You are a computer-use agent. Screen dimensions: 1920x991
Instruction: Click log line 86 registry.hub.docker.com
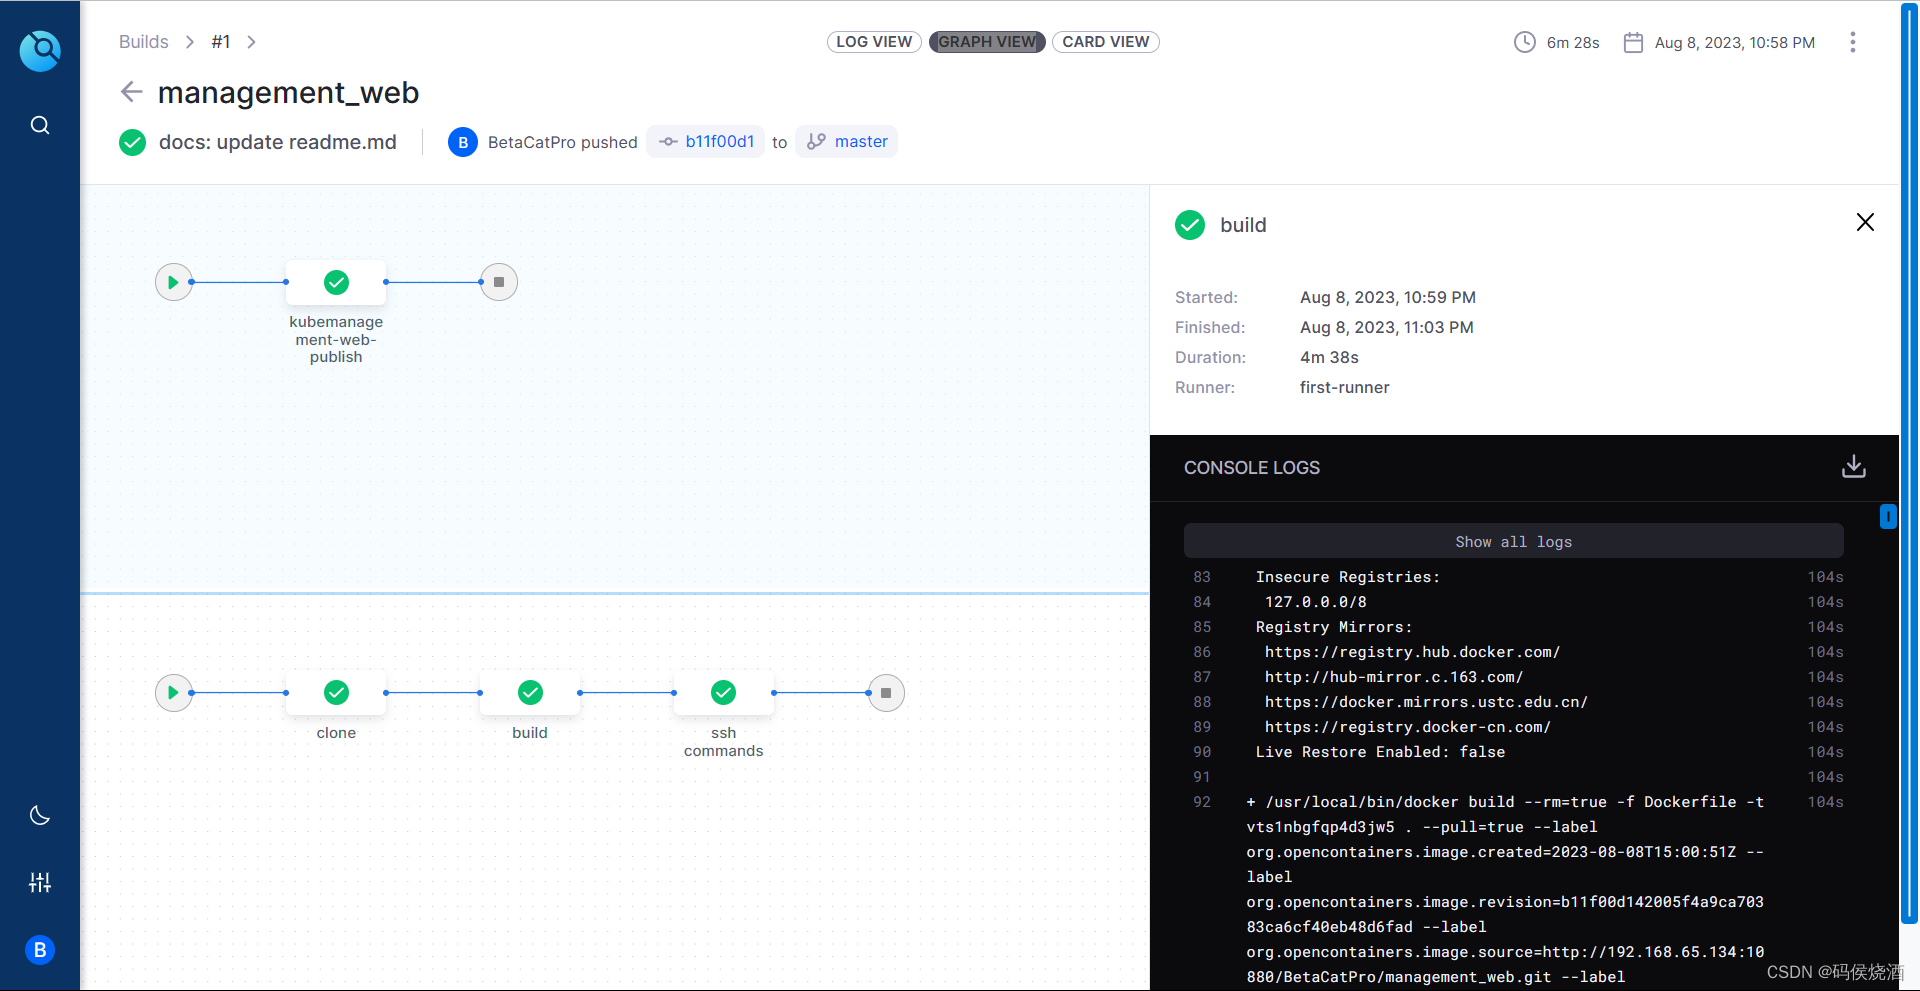click(1412, 652)
